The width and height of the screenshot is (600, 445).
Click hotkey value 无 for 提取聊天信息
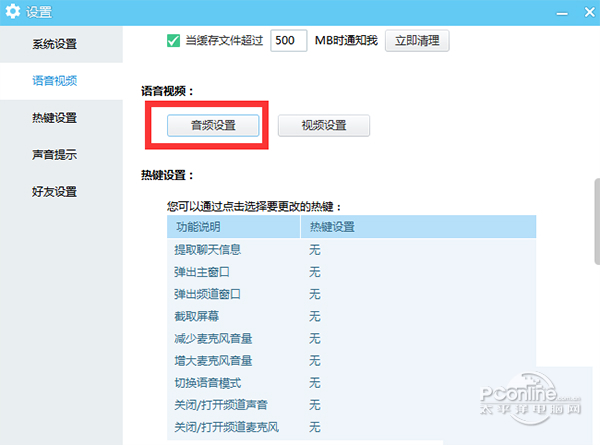(315, 250)
